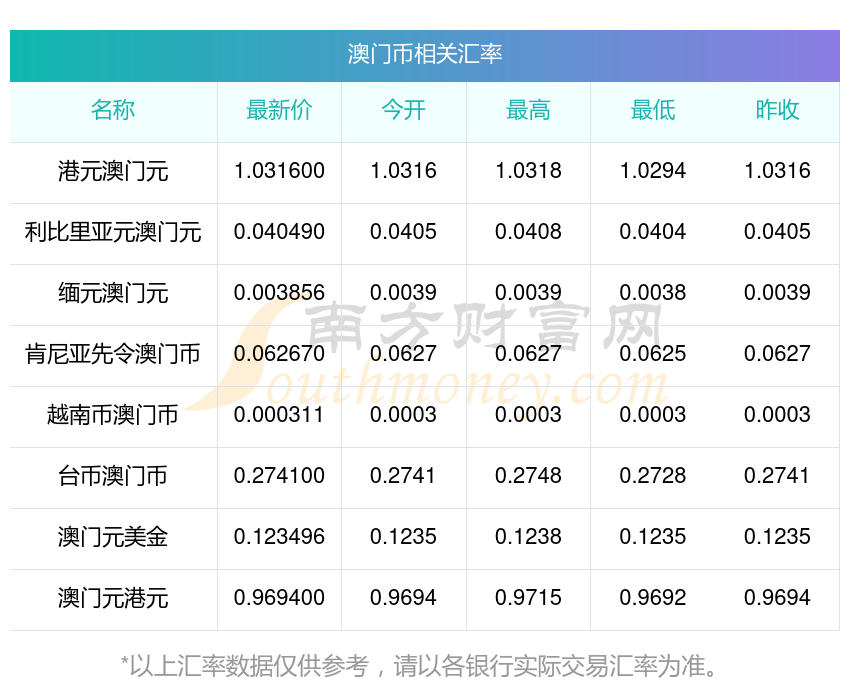Click latest price 0.000311
This screenshot has width=850, height=698.
point(279,415)
